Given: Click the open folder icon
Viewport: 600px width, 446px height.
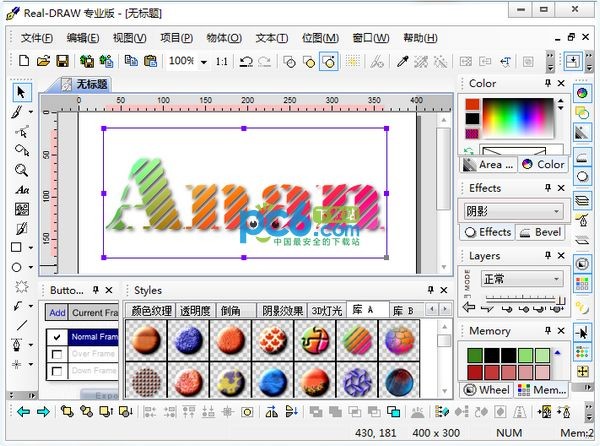Looking at the screenshot, I should 45,61.
